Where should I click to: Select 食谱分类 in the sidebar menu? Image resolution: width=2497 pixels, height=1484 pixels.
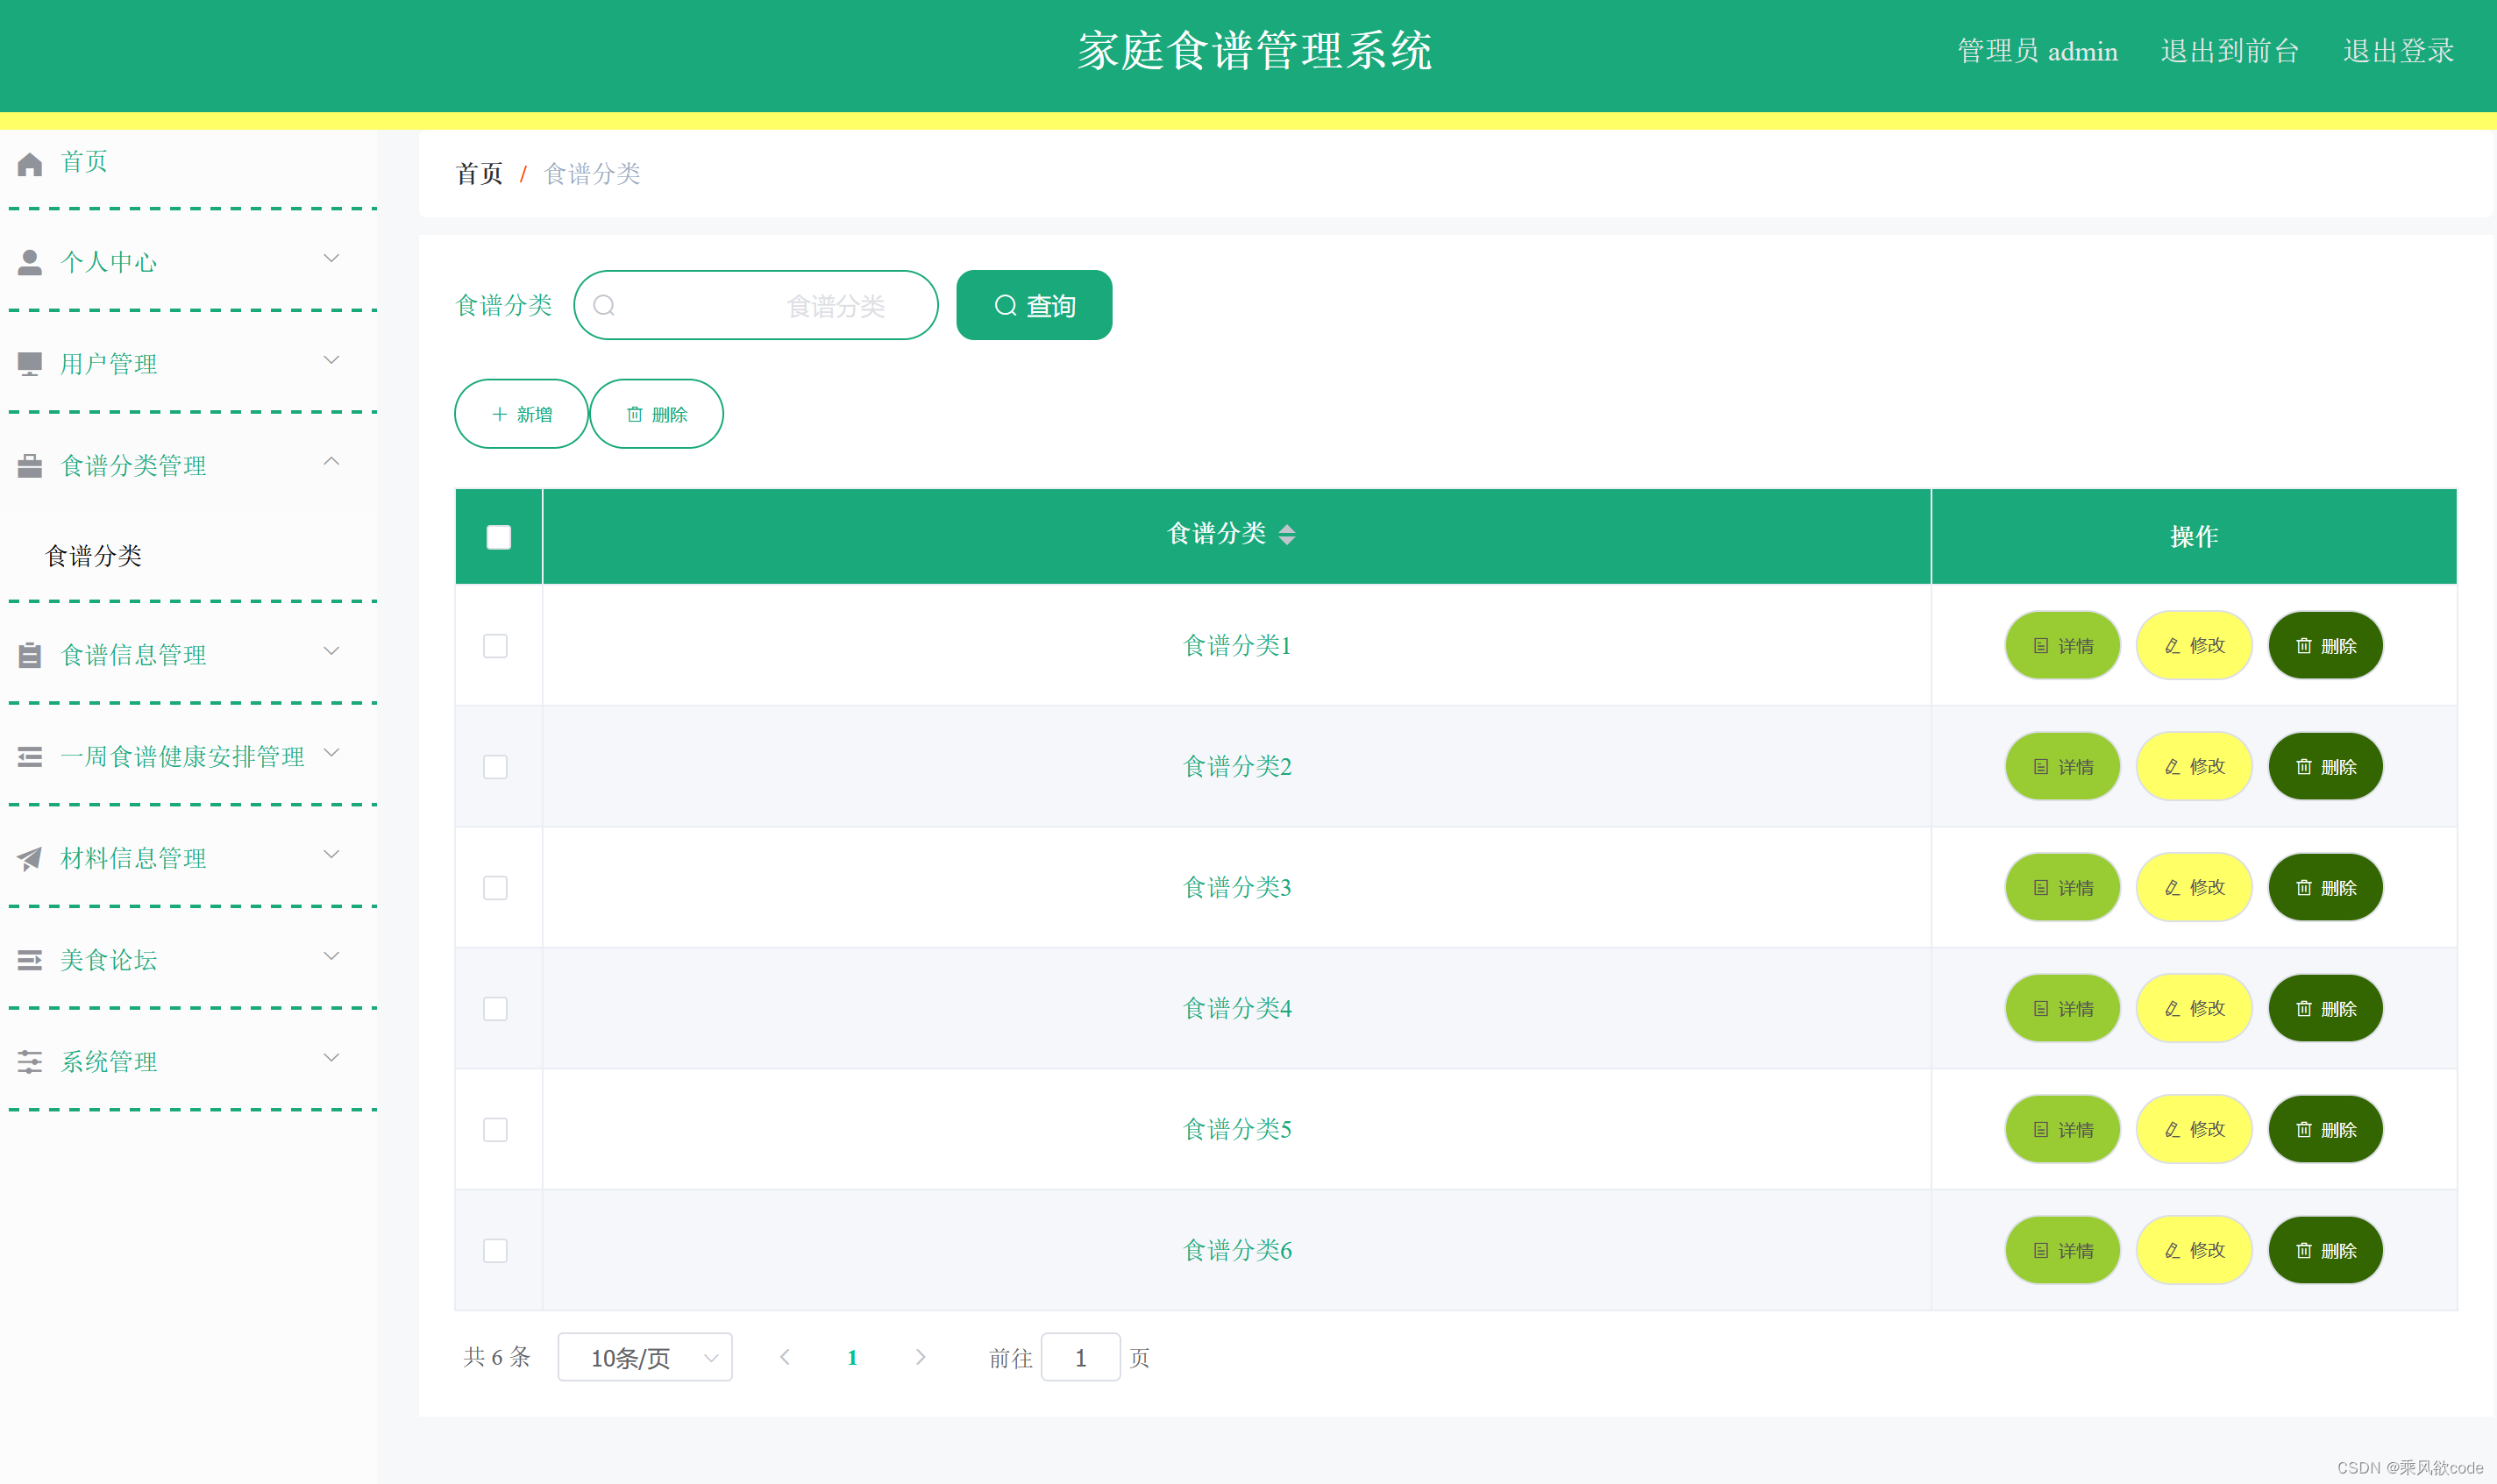click(x=93, y=556)
